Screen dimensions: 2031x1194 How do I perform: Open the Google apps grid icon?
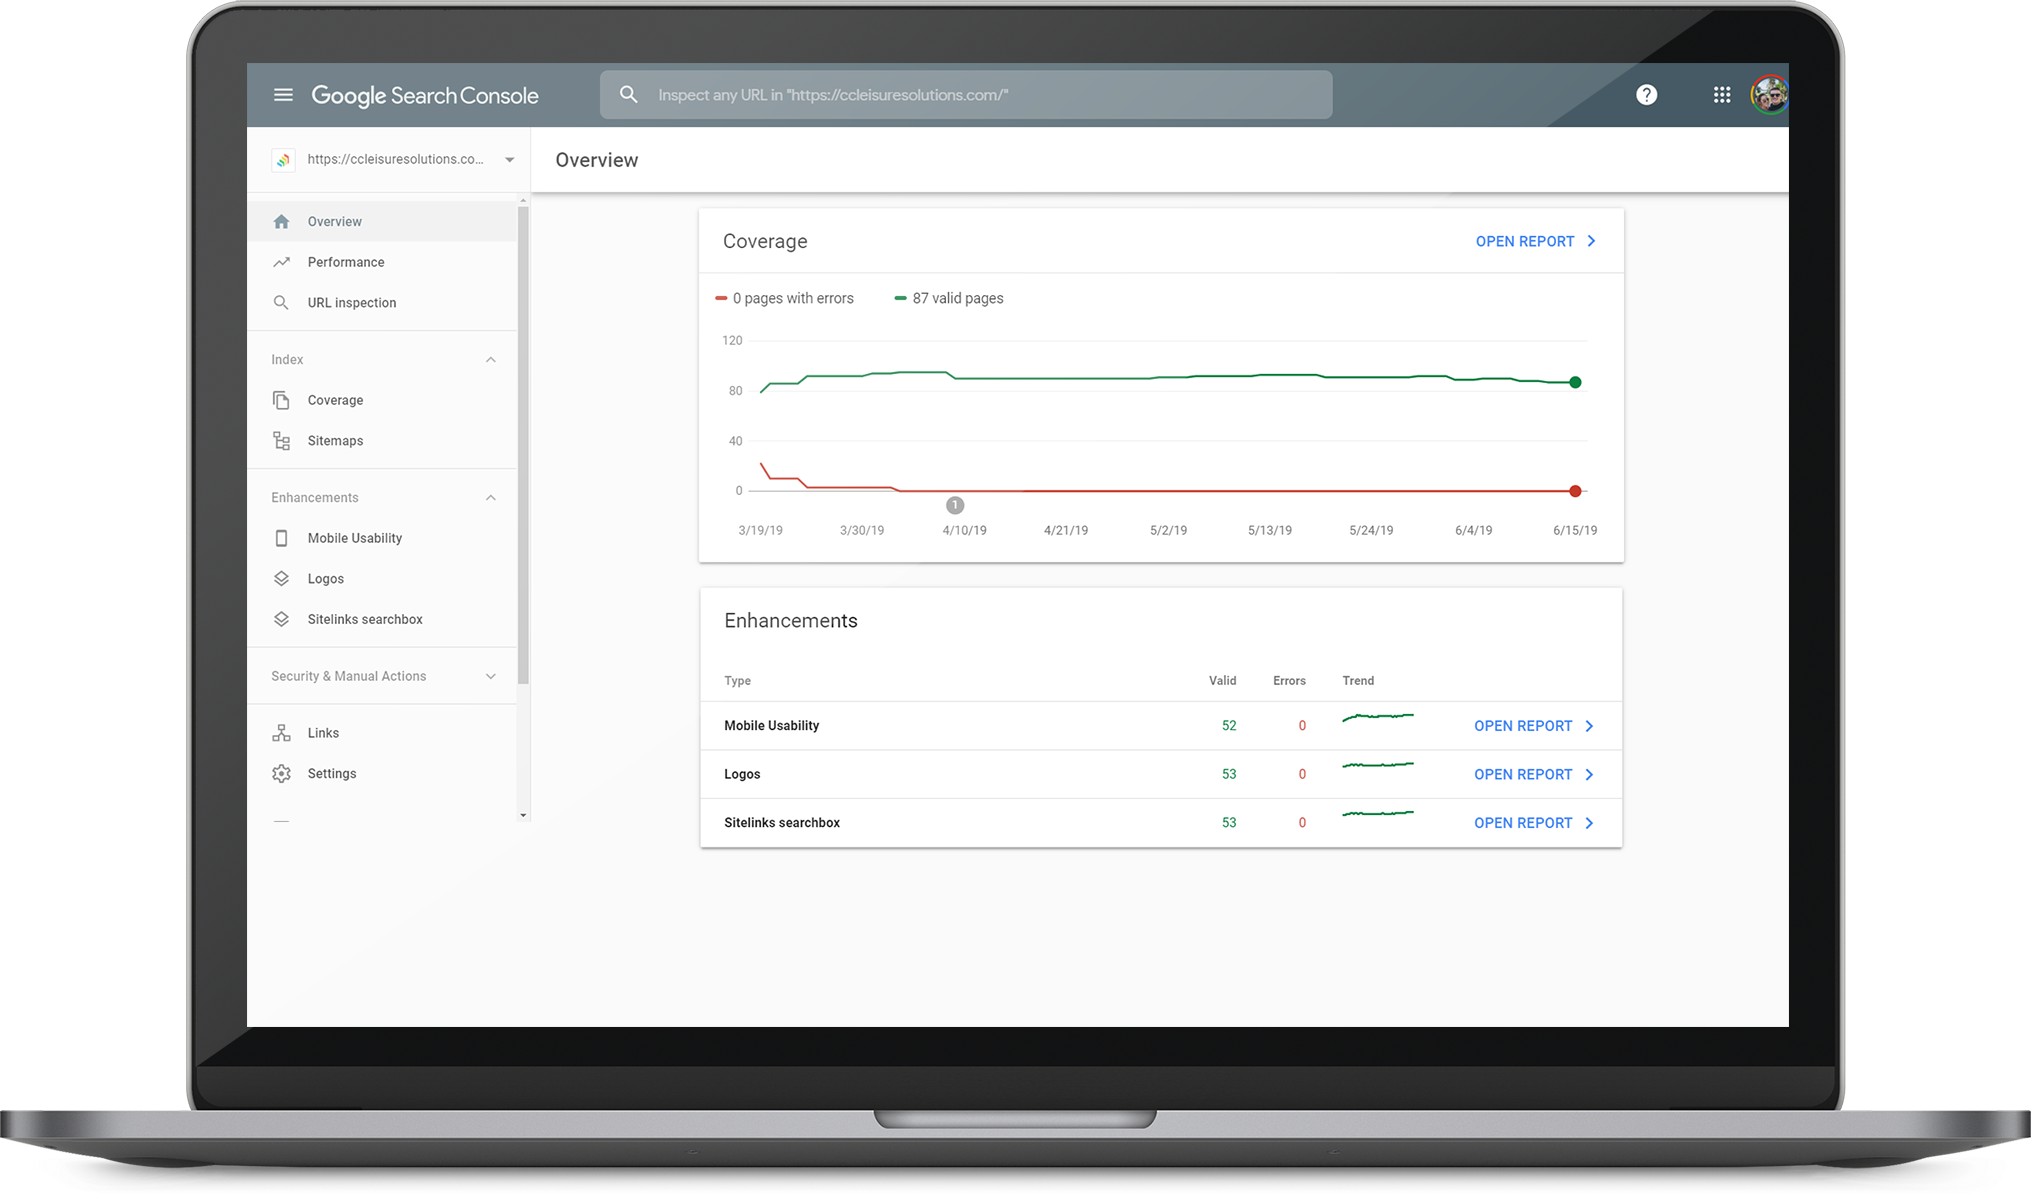[1721, 95]
